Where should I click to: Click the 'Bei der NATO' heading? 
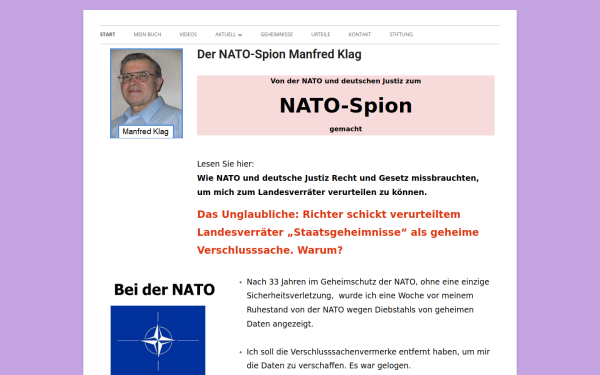165,290
